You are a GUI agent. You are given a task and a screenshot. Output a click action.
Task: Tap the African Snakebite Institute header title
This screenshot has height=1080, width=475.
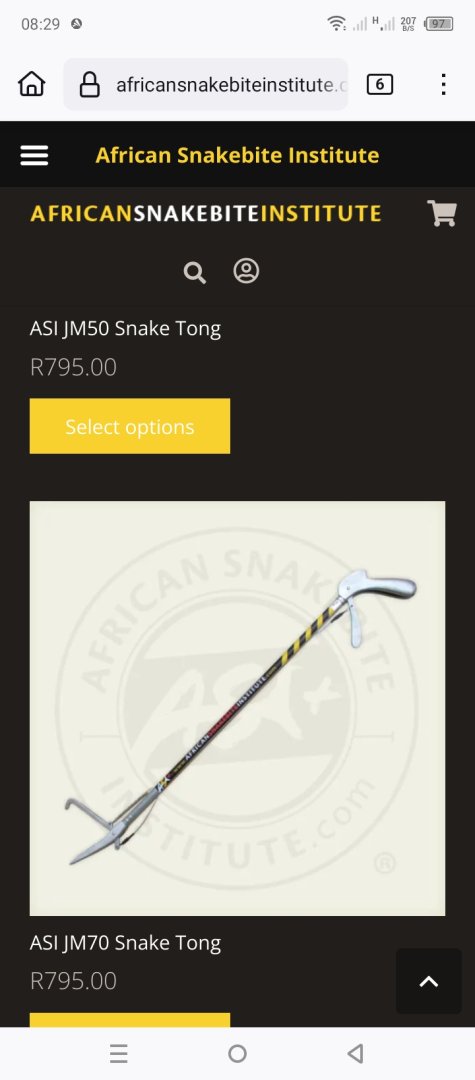[237, 155]
